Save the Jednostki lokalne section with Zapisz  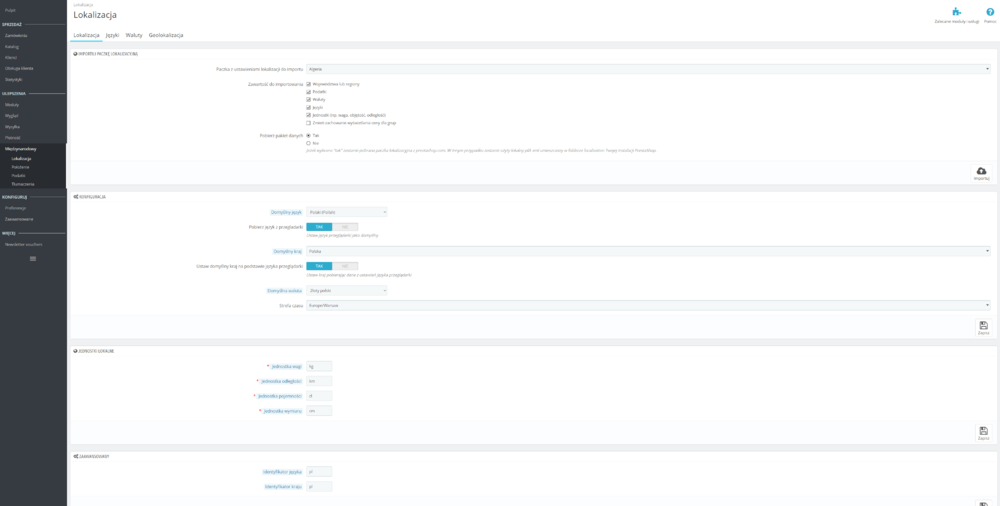[983, 433]
